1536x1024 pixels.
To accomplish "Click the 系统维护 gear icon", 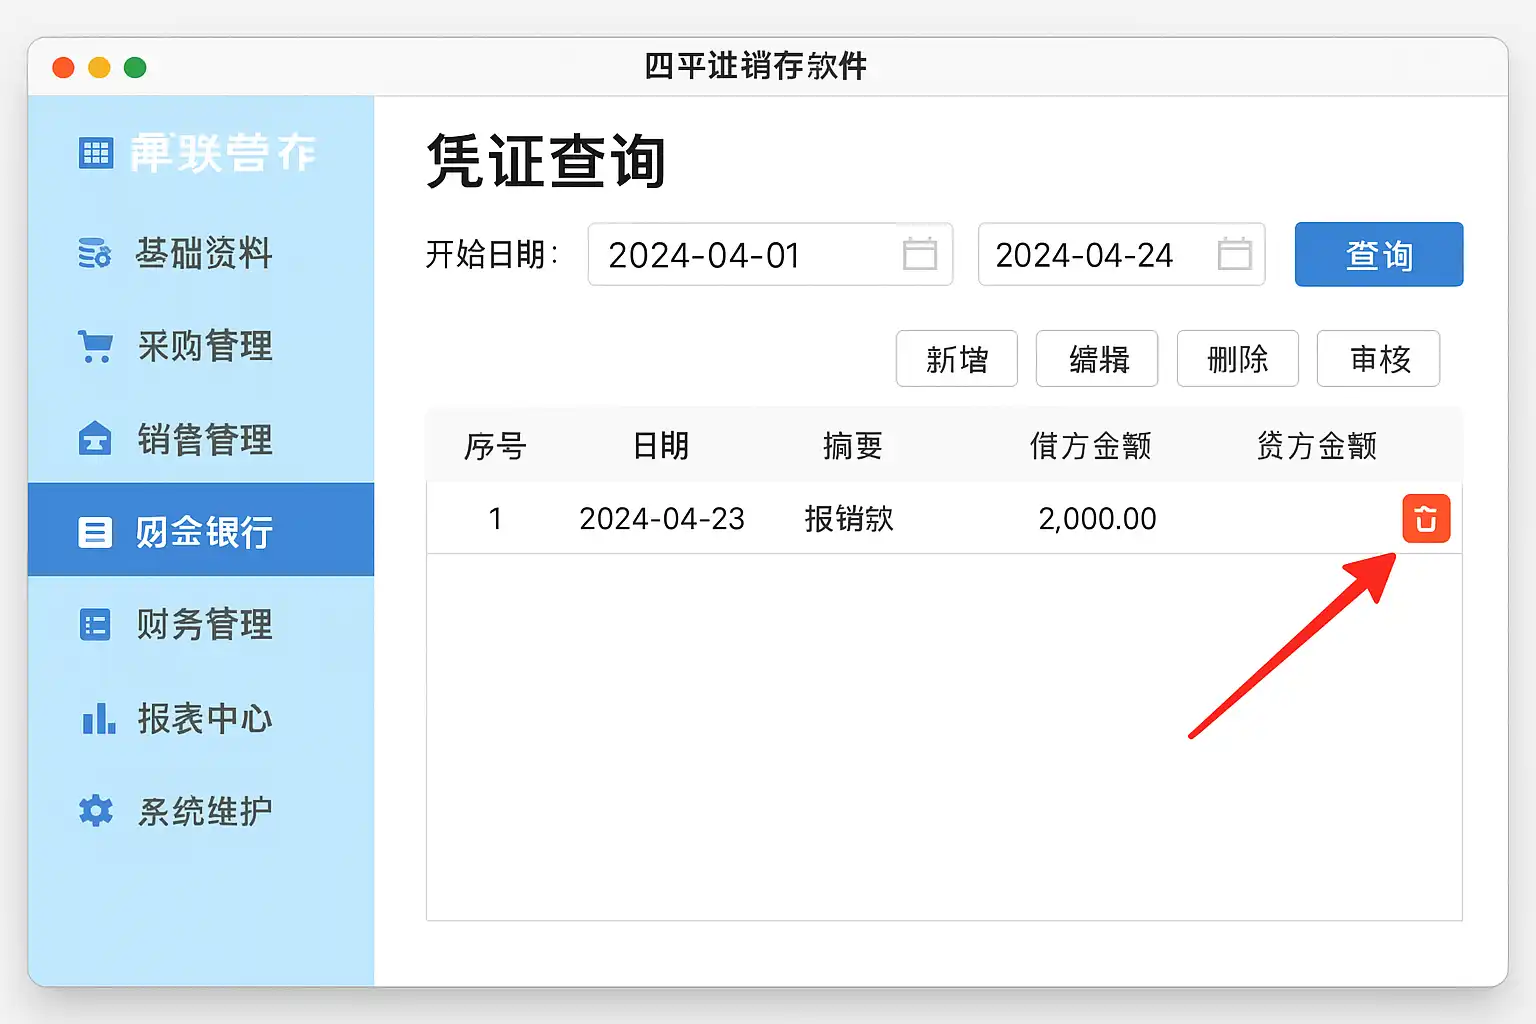I will coord(96,810).
